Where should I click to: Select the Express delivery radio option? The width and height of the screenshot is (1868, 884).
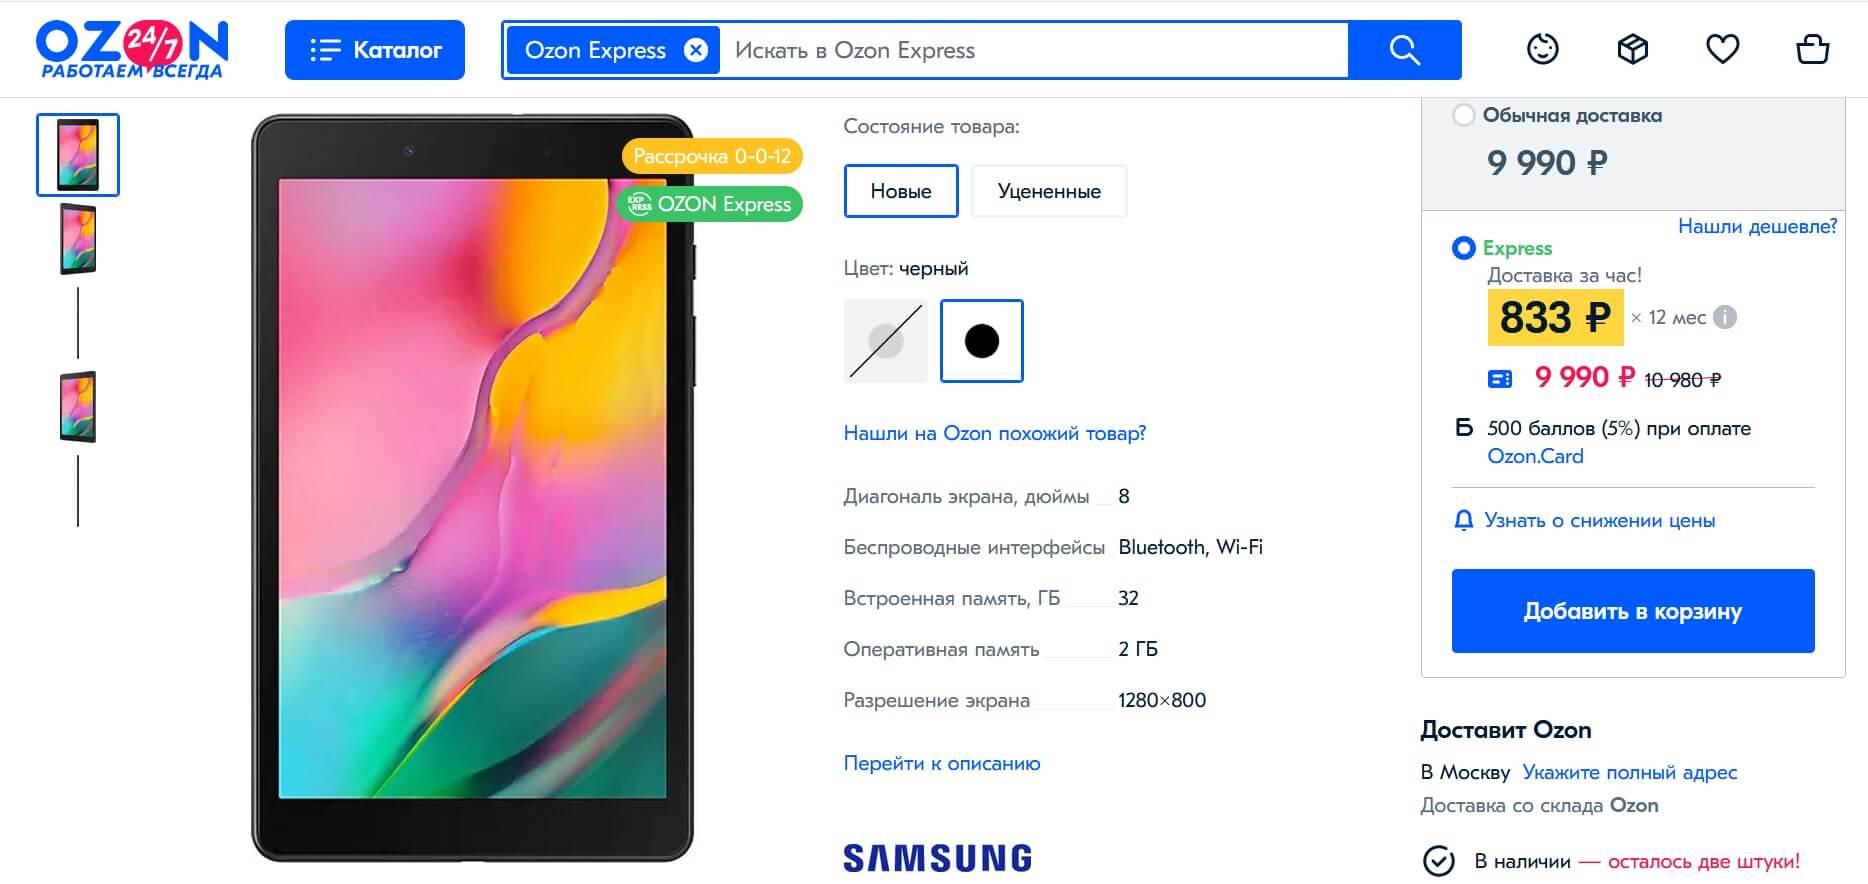(1464, 248)
